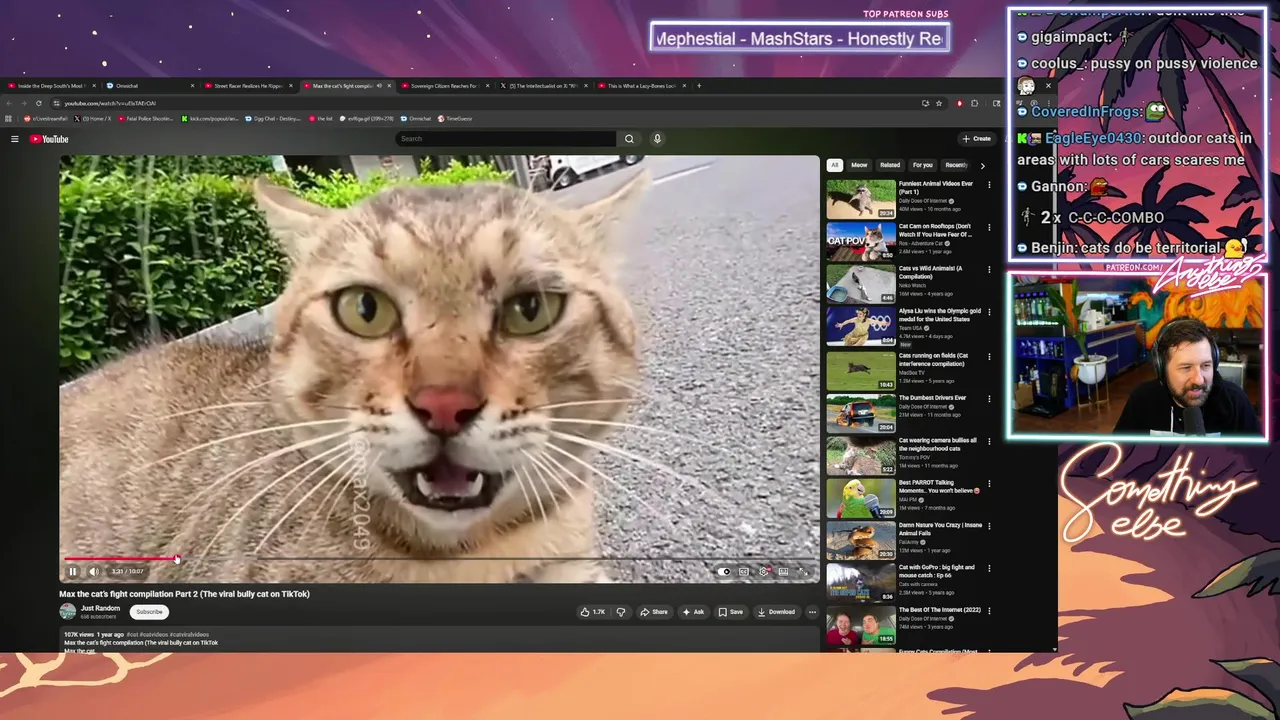Open the browser apps grid on bookmarks bar
Viewport: 1280px width, 720px height.
[x=10, y=119]
